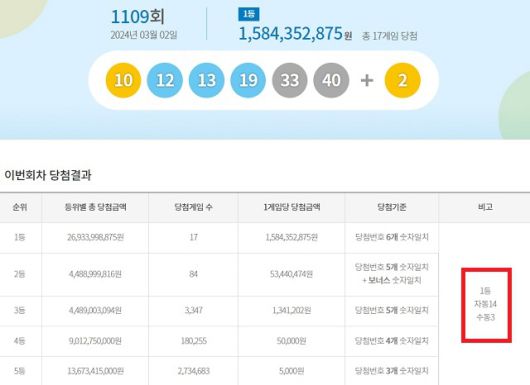Select total prize 4,488,999,816원

point(95,274)
